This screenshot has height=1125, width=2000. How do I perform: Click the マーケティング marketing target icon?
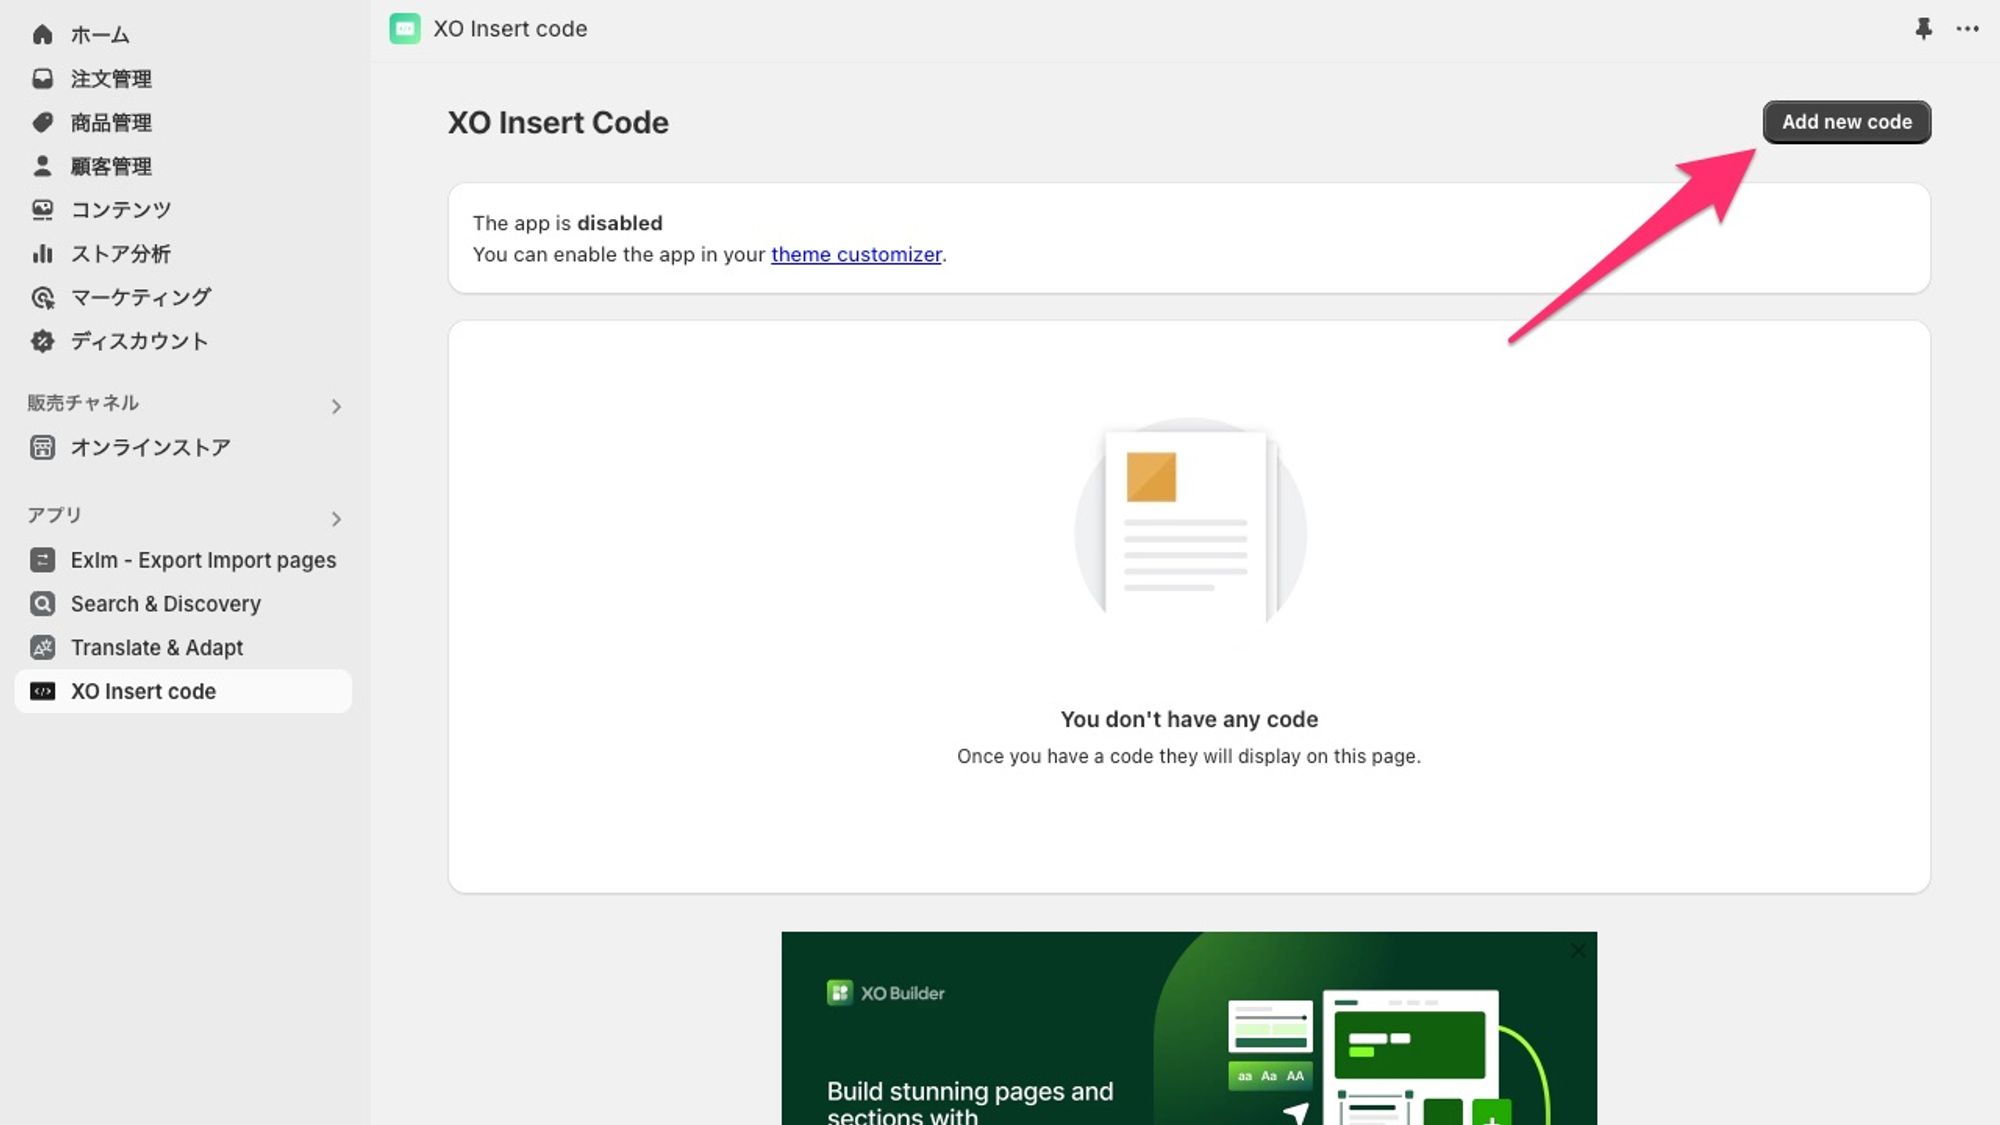pyautogui.click(x=42, y=298)
